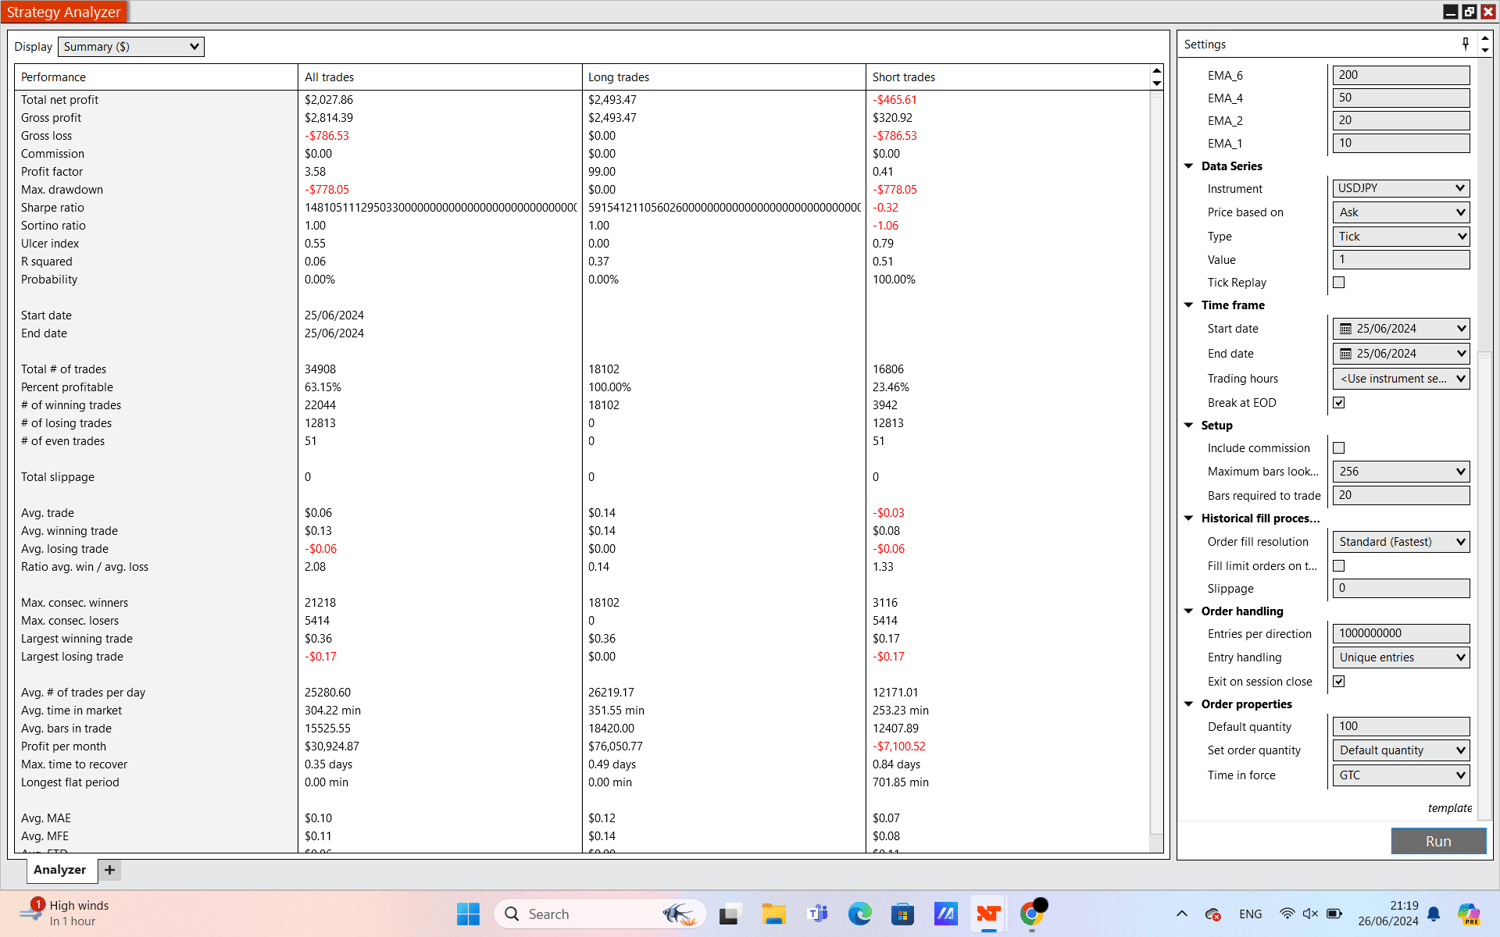Open Microsoft Edge from the taskbar
1500x937 pixels.
pos(859,914)
